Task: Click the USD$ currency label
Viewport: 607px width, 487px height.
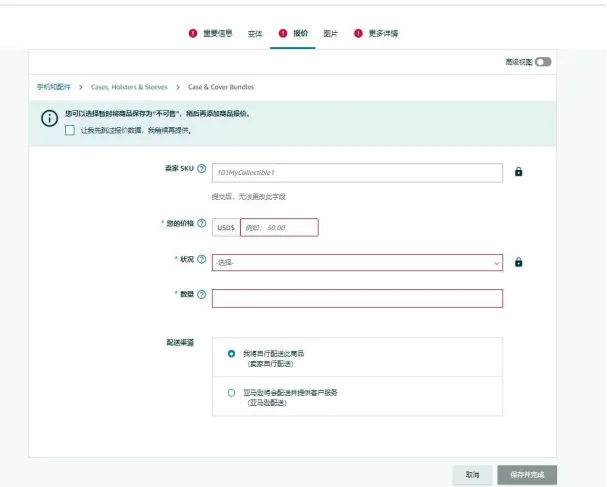Action: (226, 228)
